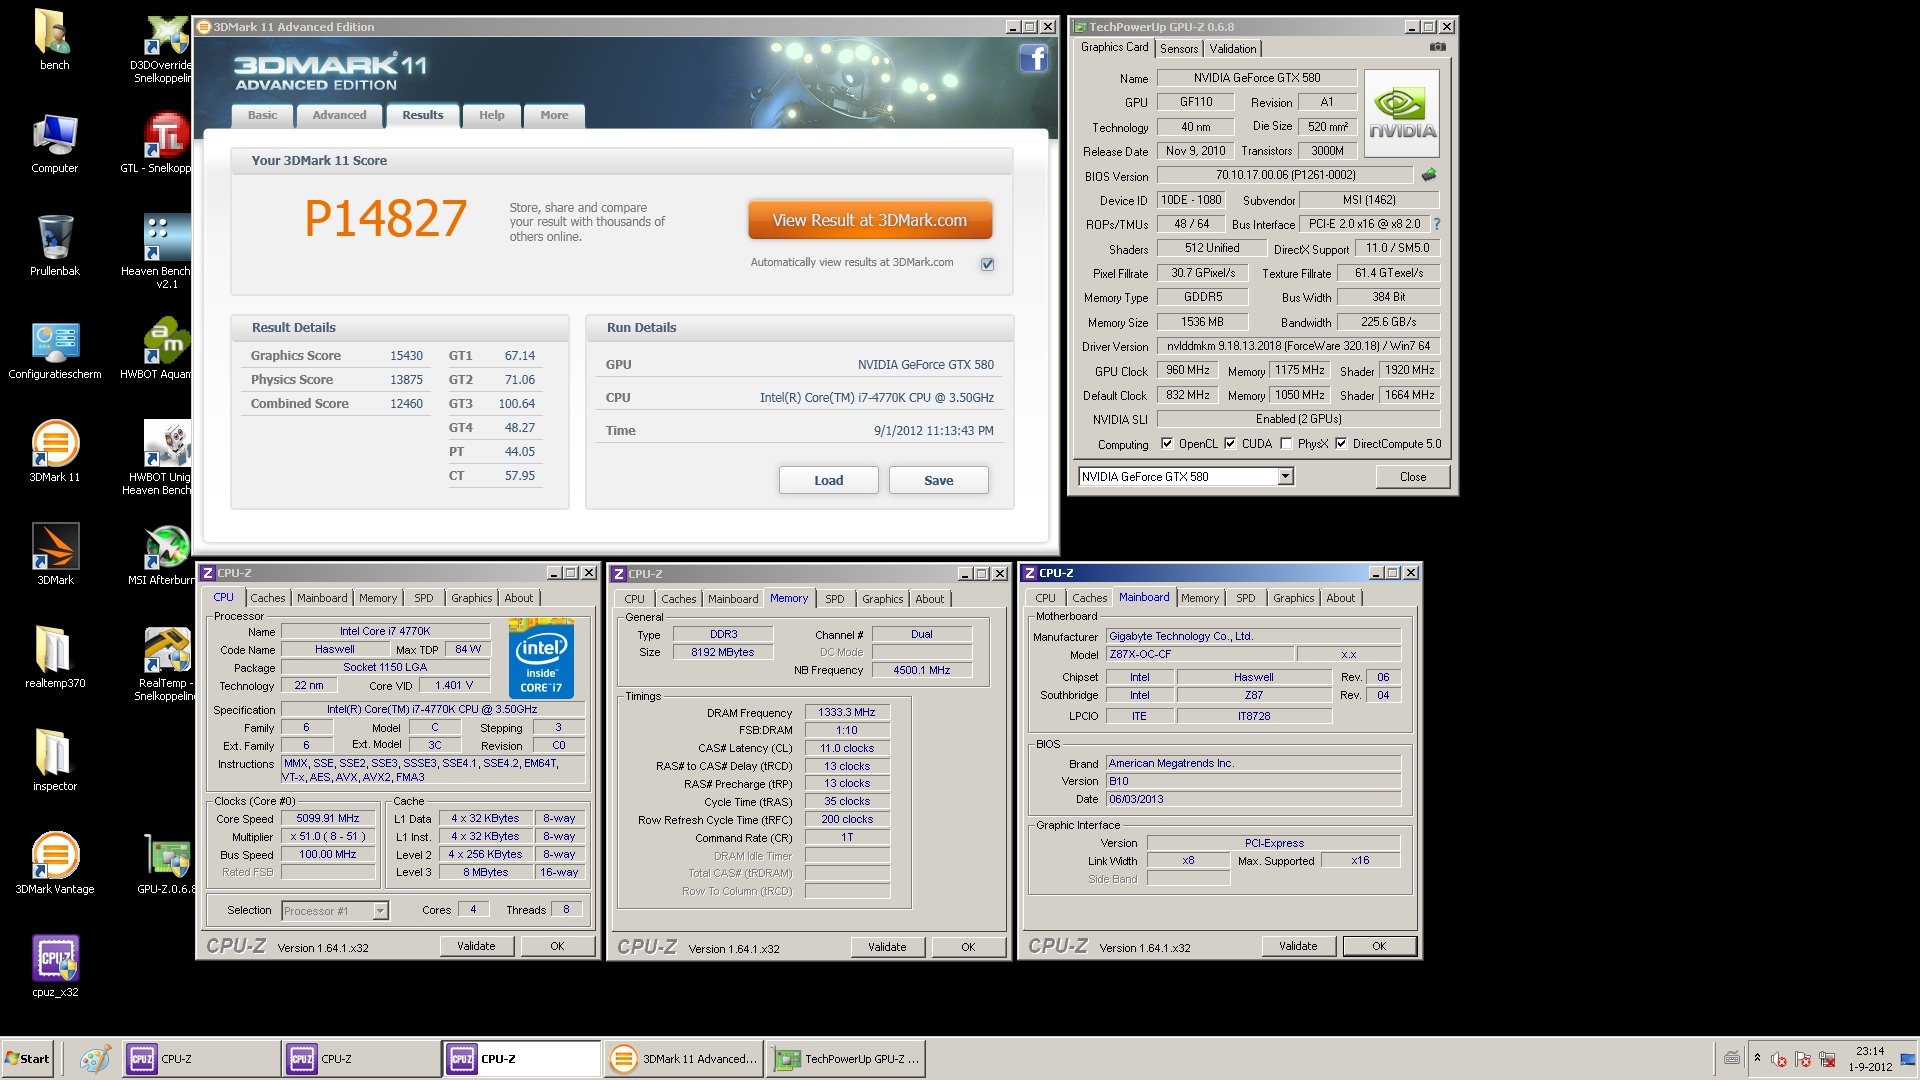Switch to the Sensors tab in GPU-Z
The image size is (1920, 1080).
1178,48
